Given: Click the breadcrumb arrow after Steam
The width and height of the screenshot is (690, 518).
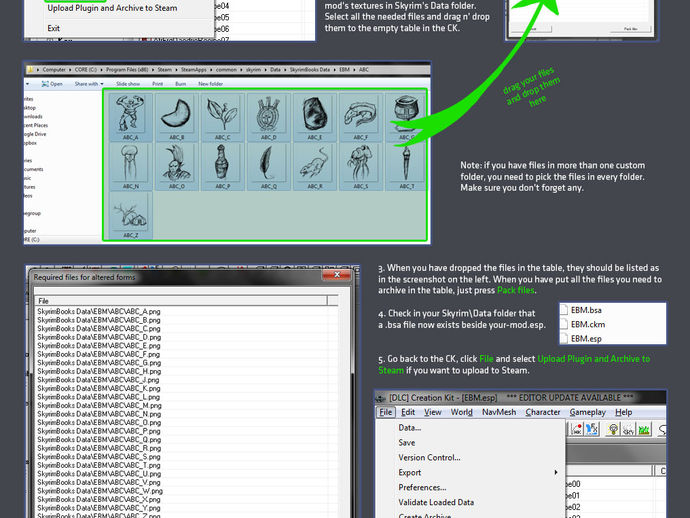Looking at the screenshot, I should [x=176, y=70].
